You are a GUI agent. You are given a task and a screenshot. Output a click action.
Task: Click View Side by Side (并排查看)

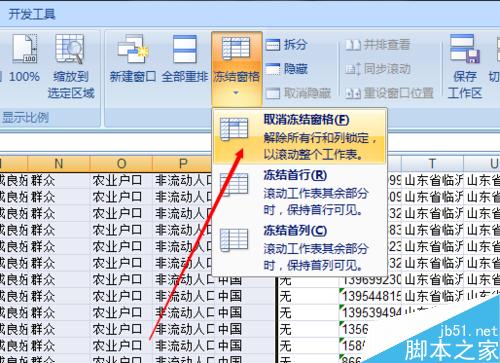click(378, 44)
